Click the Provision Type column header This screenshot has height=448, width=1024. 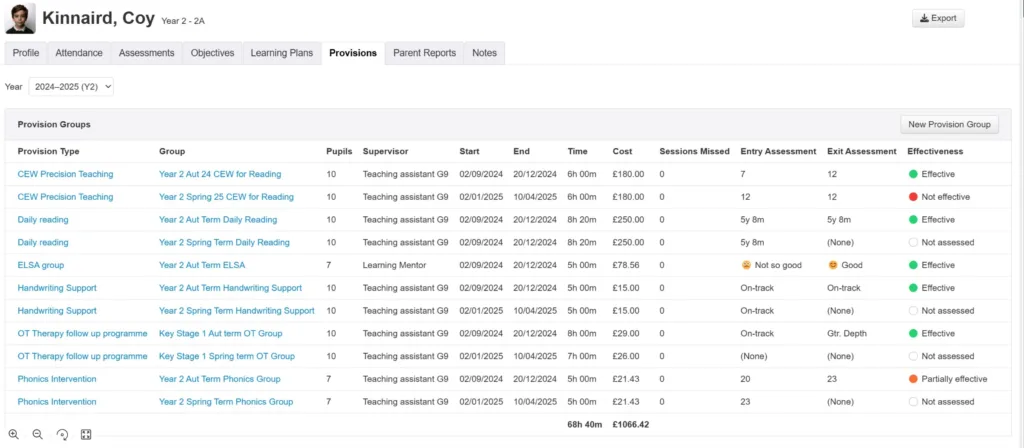[x=48, y=152]
